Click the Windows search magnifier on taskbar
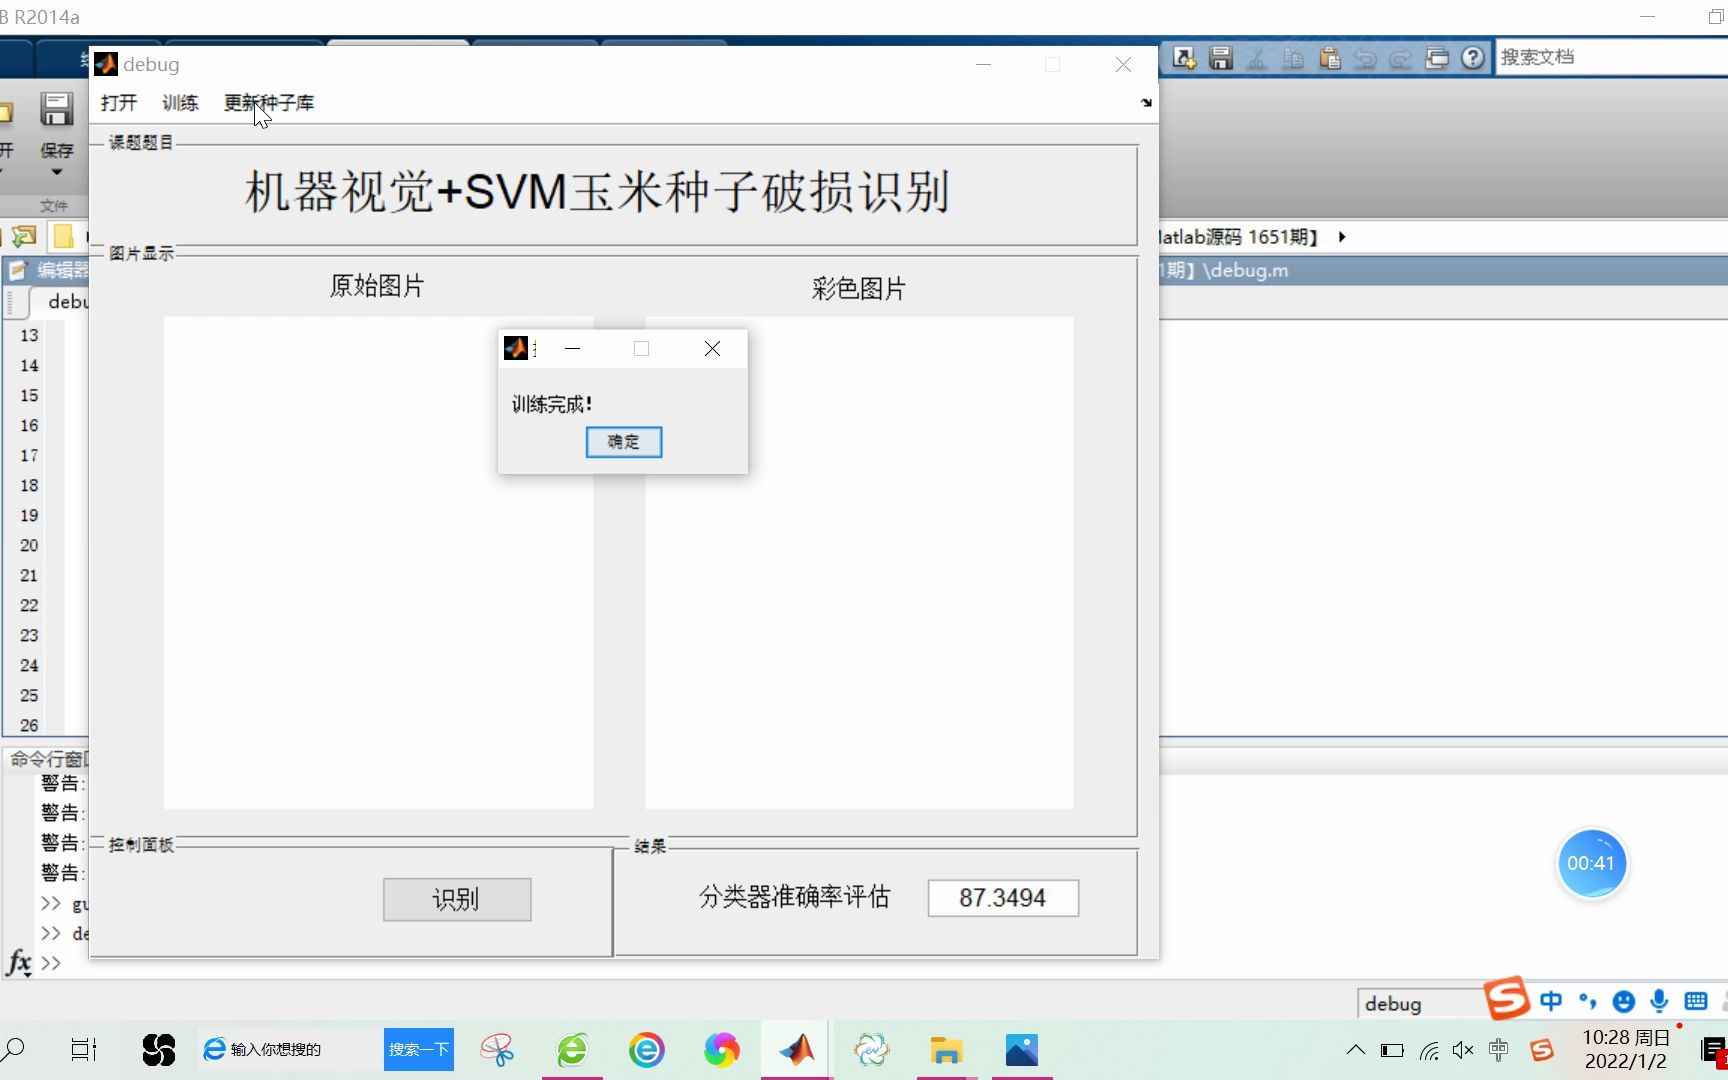 pyautogui.click(x=13, y=1050)
